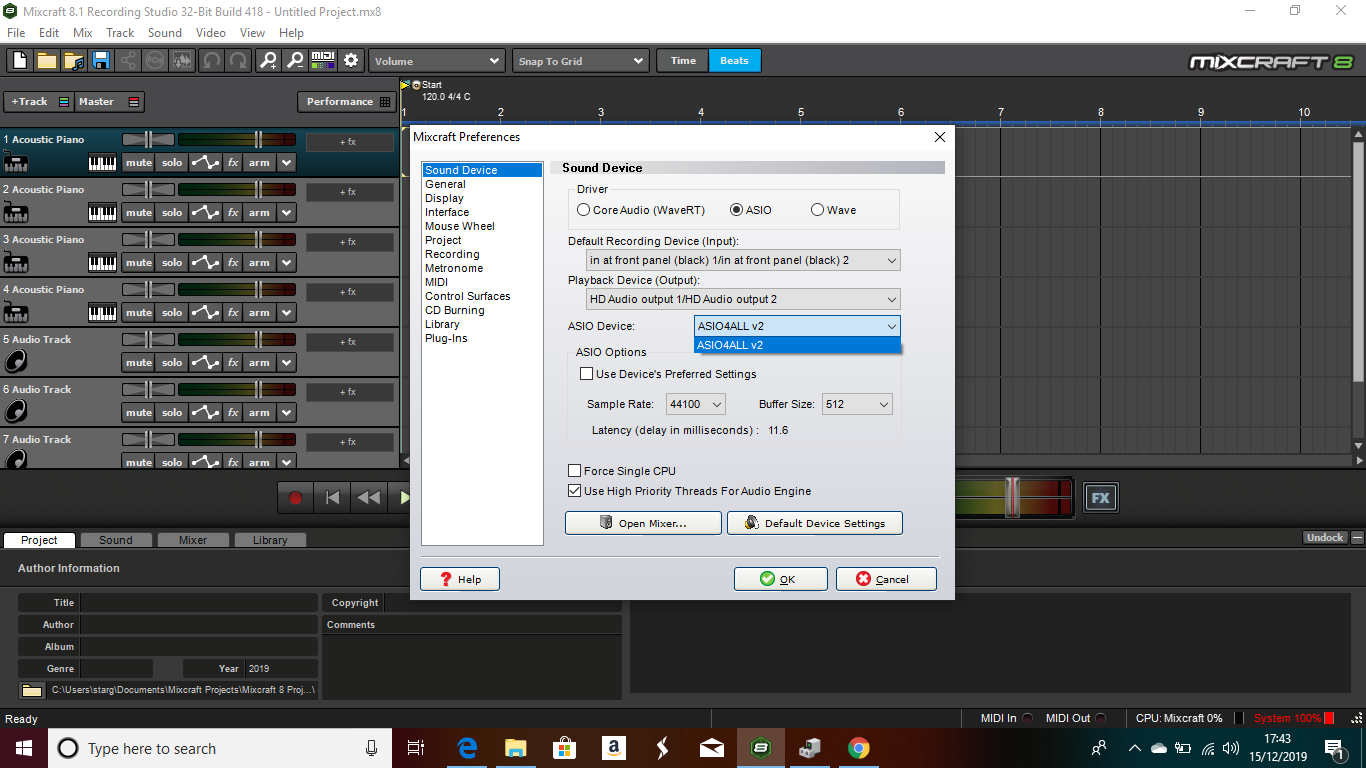Choose ASIO4ALL v2 from the open list
Viewport: 1366px width, 768px height.
(x=798, y=345)
